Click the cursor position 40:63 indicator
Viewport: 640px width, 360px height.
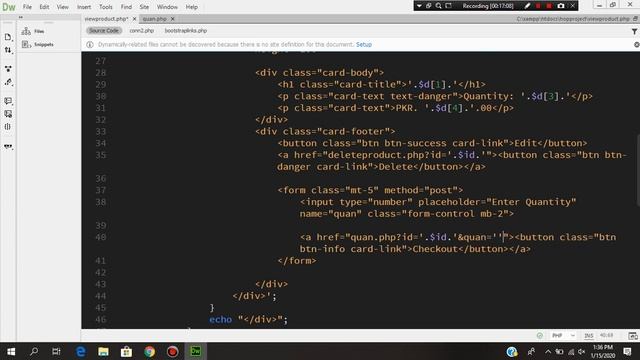click(x=607, y=335)
